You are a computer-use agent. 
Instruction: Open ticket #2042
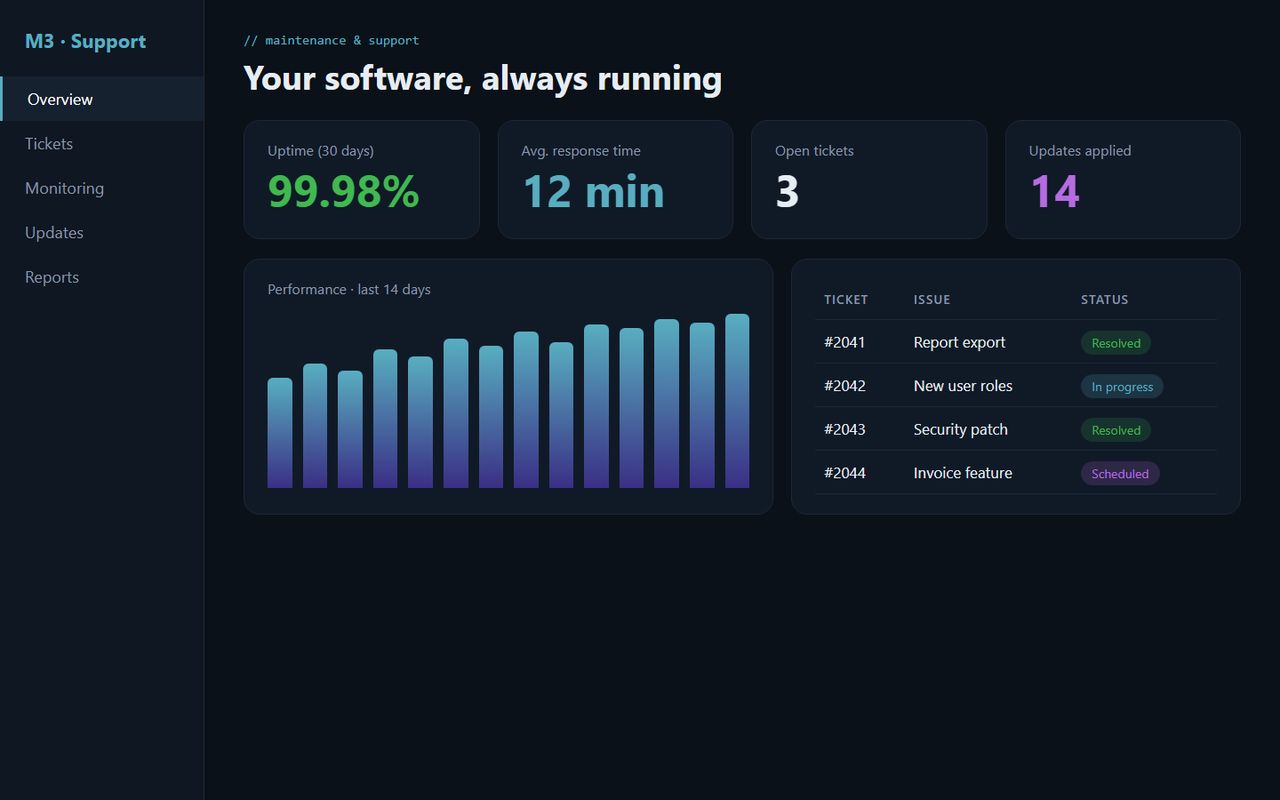coord(845,386)
